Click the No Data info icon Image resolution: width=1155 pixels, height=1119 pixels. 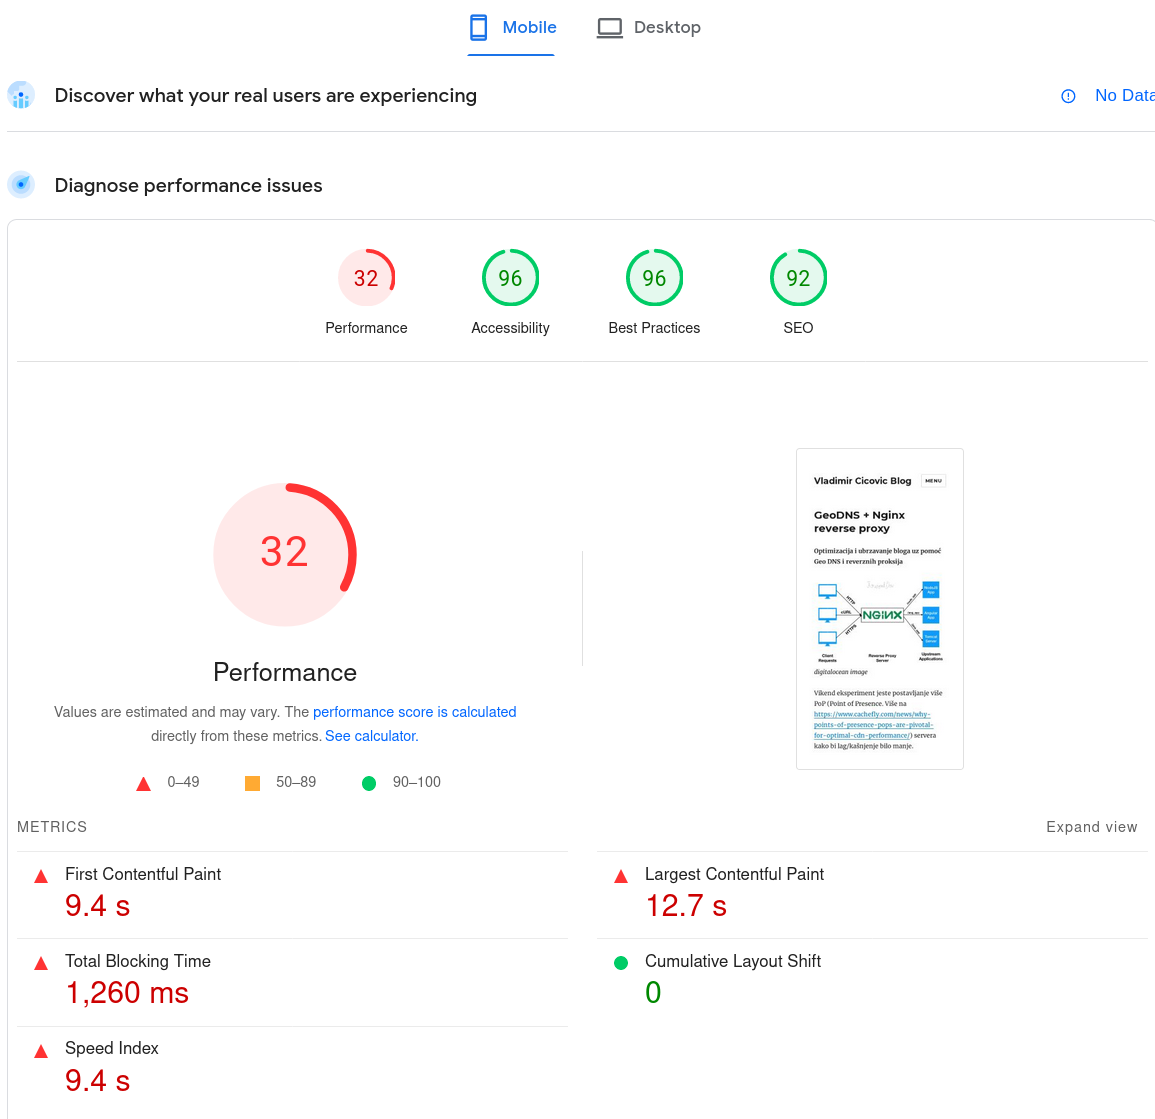point(1068,96)
